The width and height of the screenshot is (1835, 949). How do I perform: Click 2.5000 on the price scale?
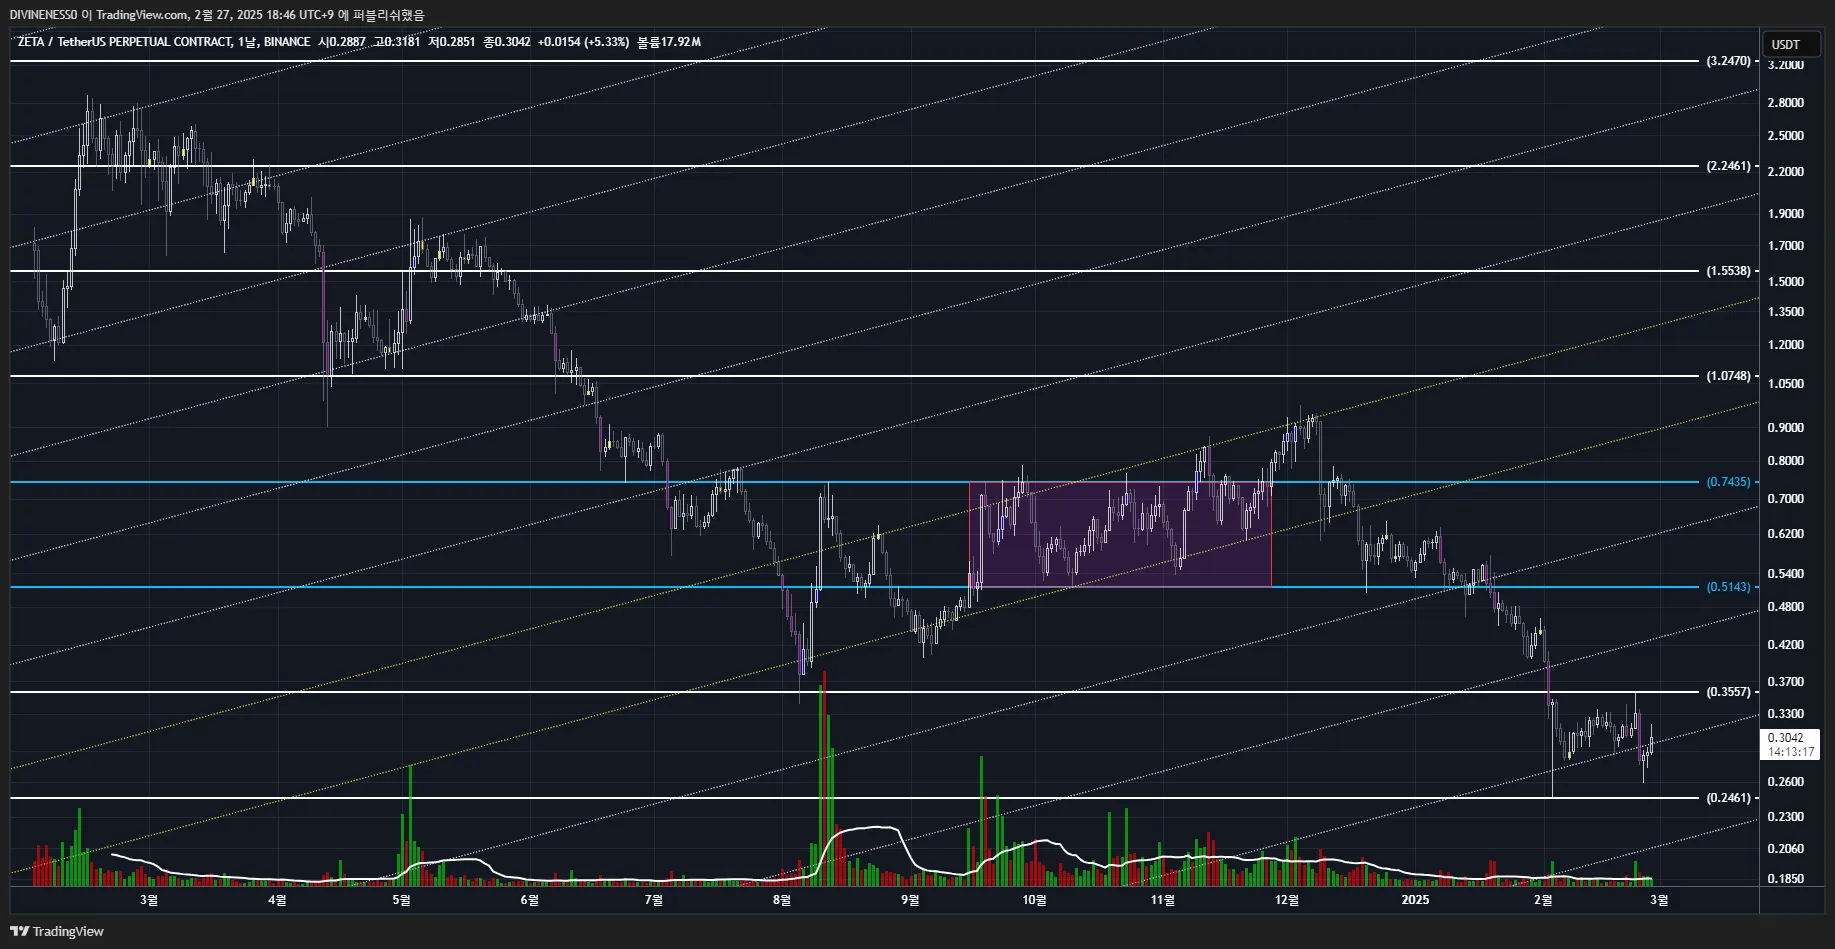click(x=1786, y=136)
